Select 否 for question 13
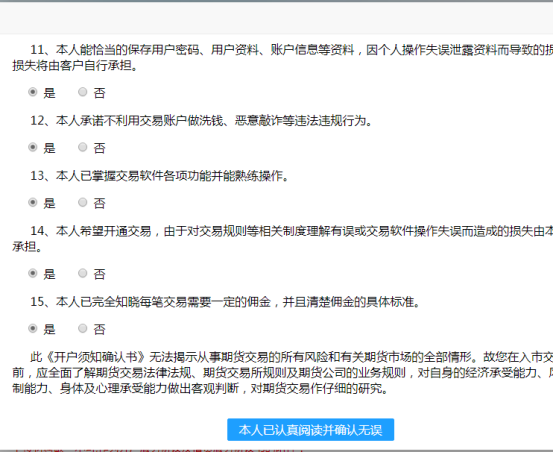The image size is (554, 452). tap(82, 202)
